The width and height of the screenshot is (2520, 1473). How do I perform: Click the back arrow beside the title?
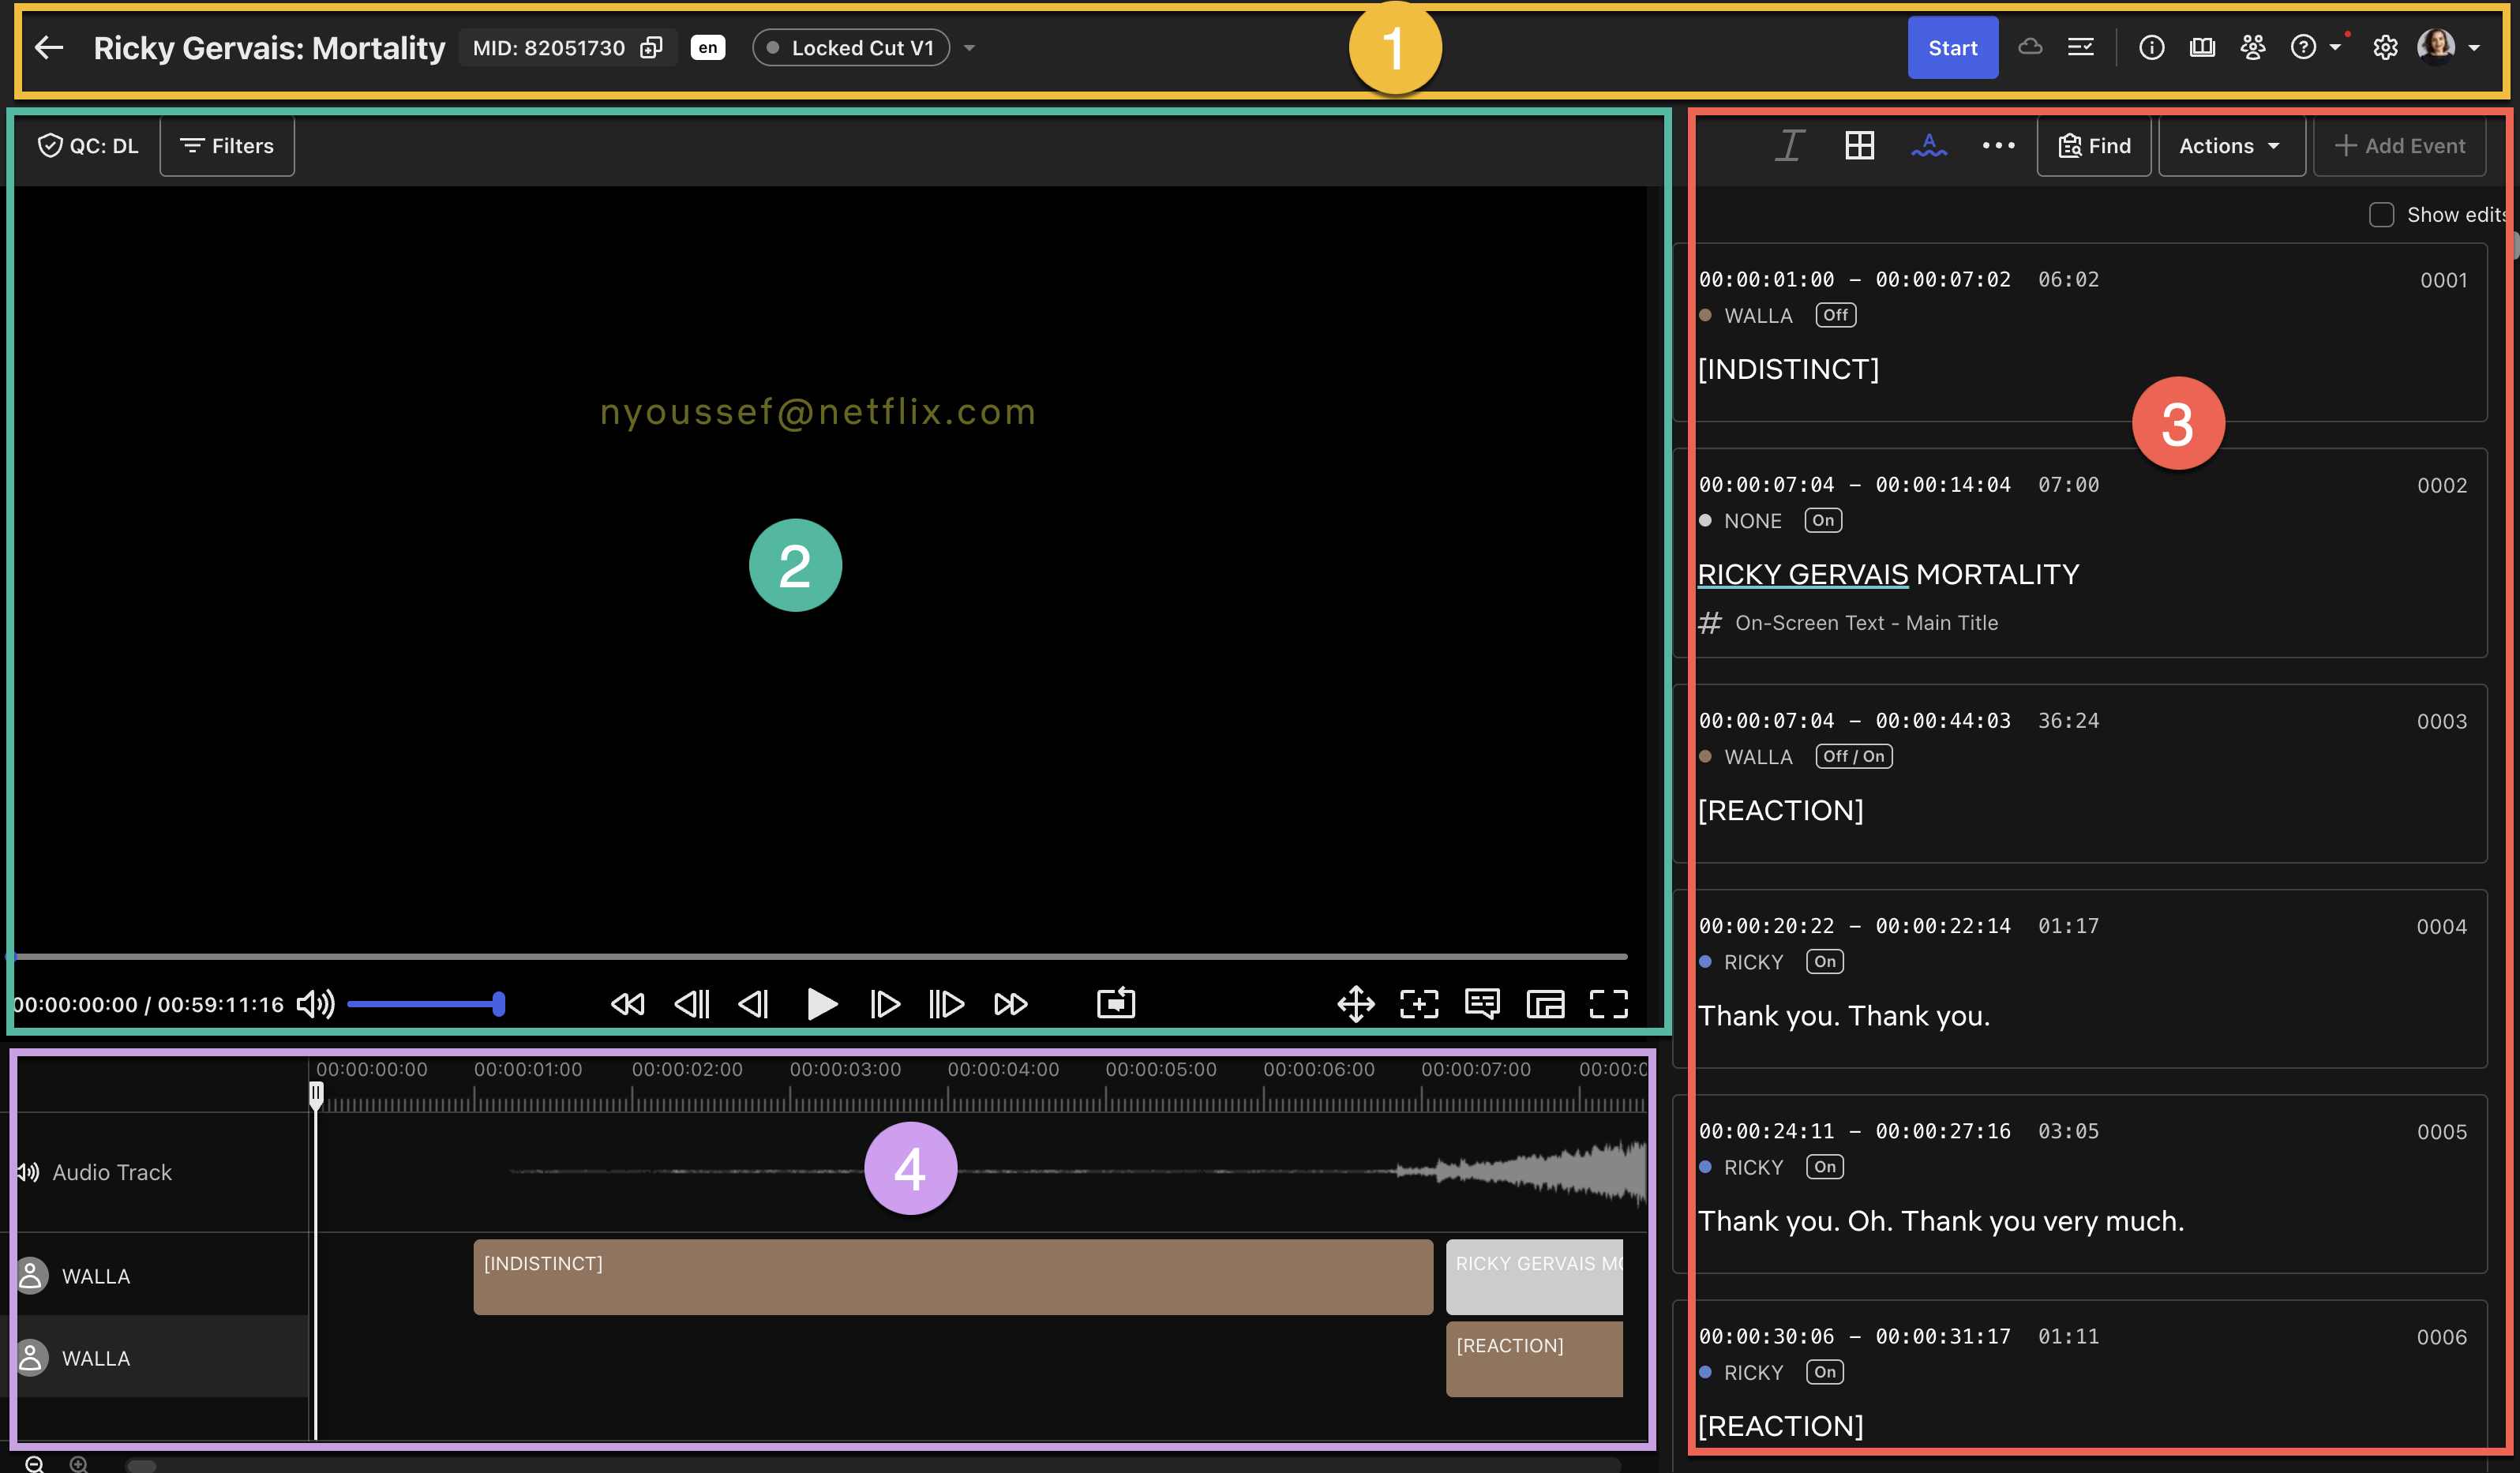point(49,47)
